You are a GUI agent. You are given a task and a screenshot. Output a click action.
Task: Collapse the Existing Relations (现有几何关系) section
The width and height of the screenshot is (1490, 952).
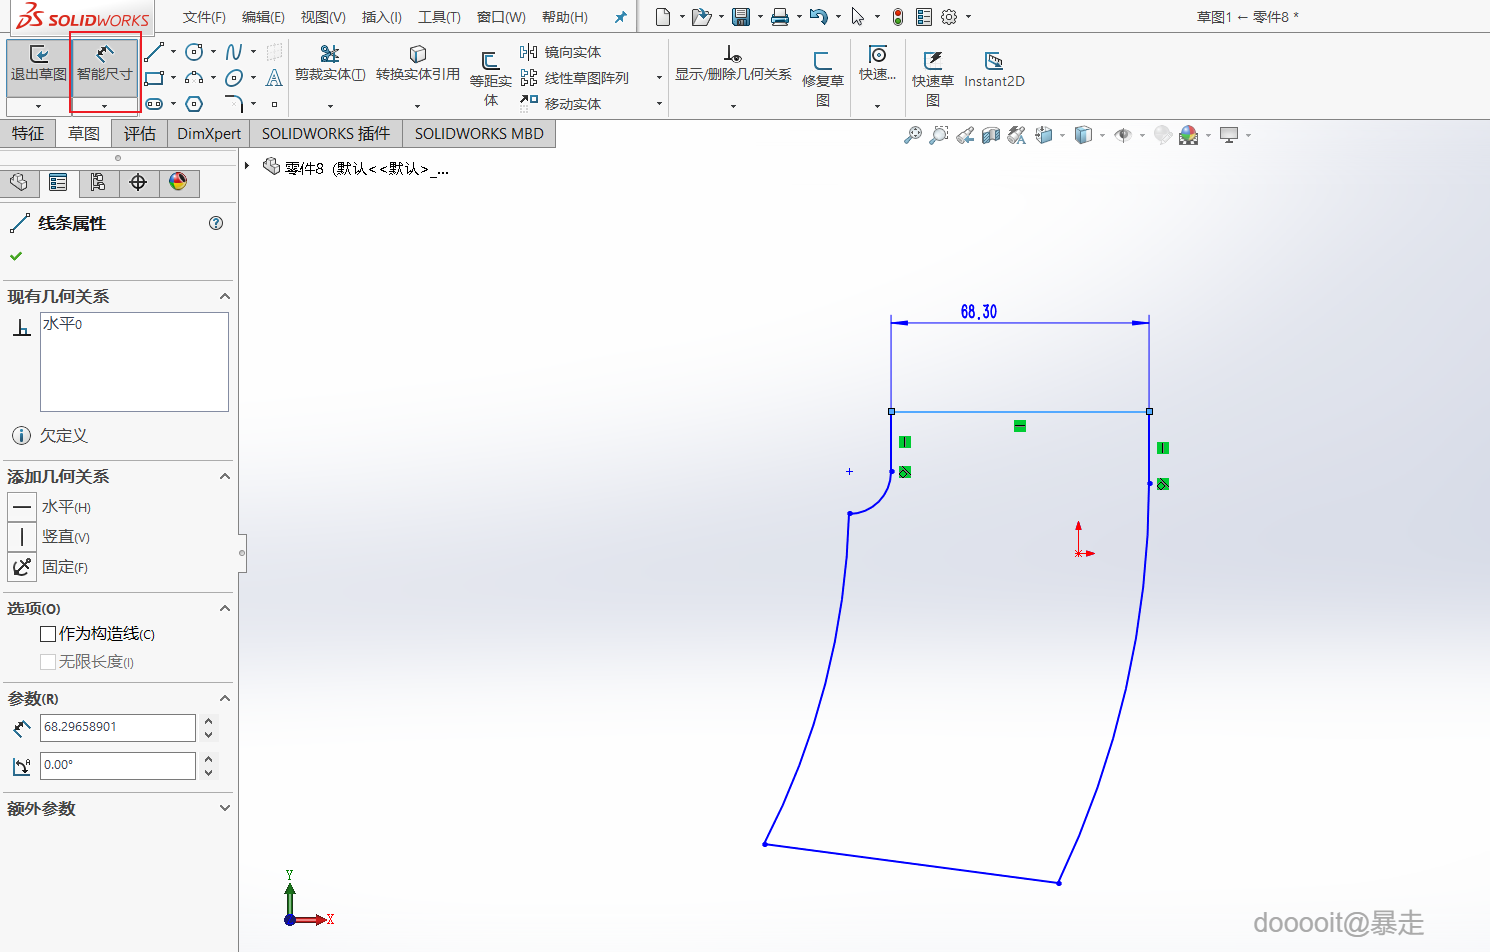point(225,296)
